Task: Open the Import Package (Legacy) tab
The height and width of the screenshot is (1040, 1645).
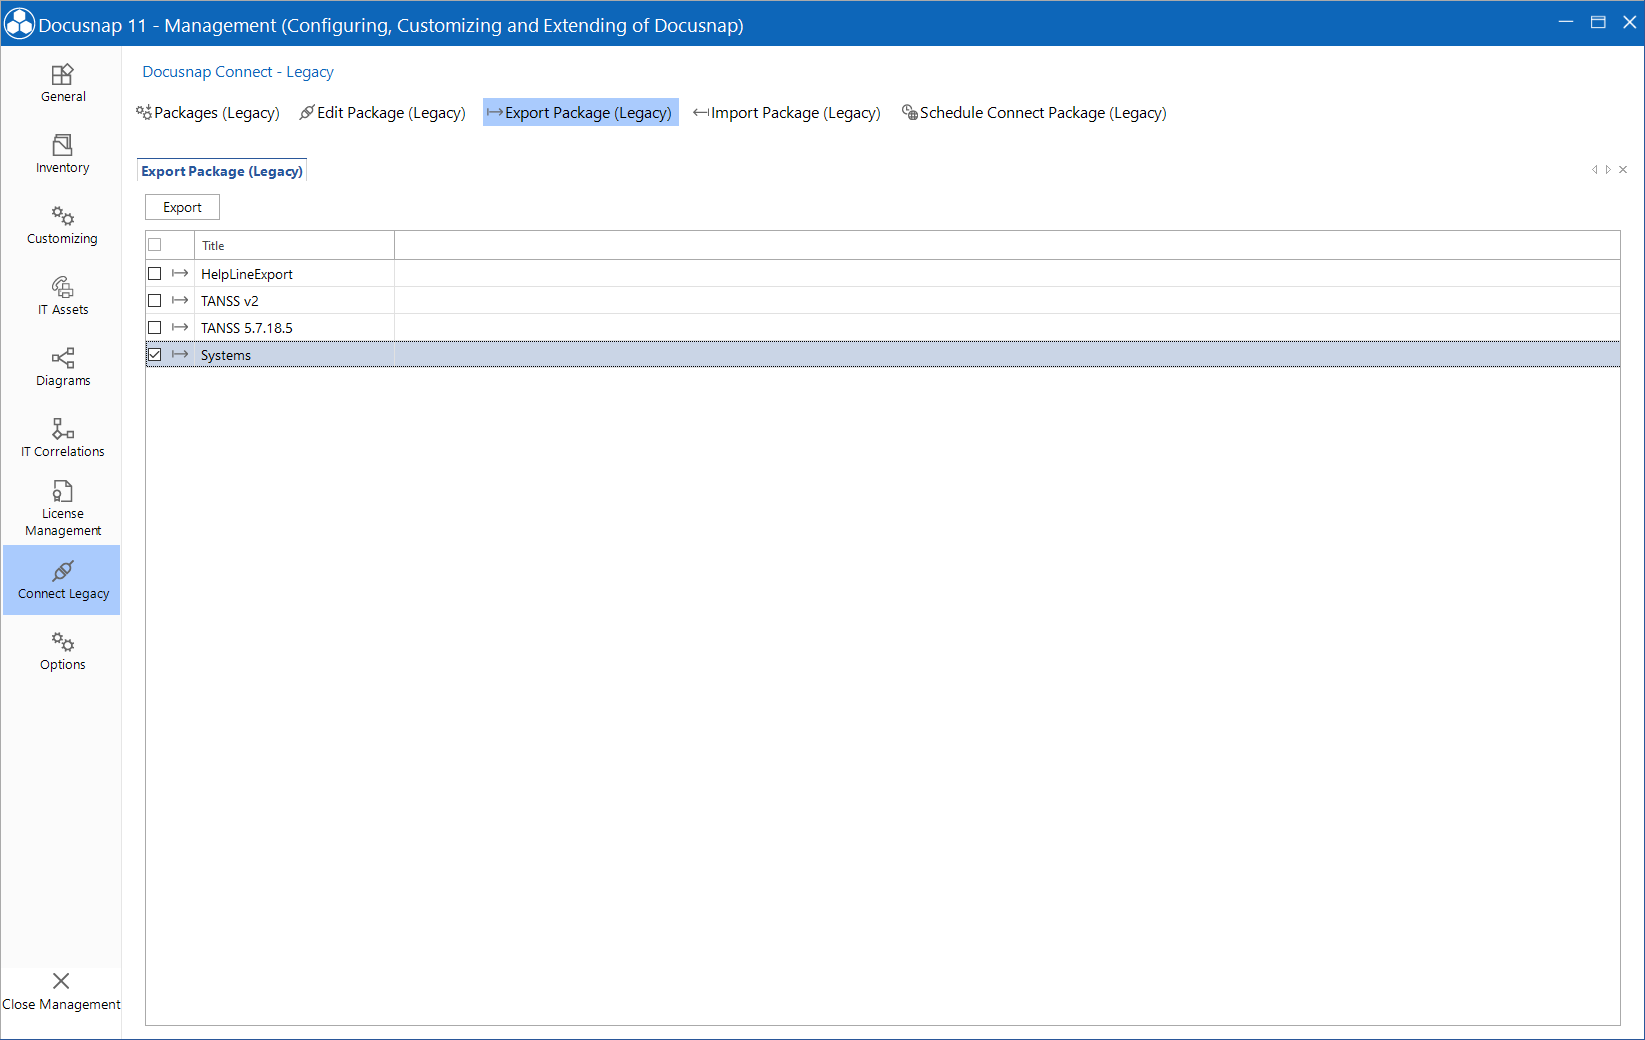Action: [788, 112]
